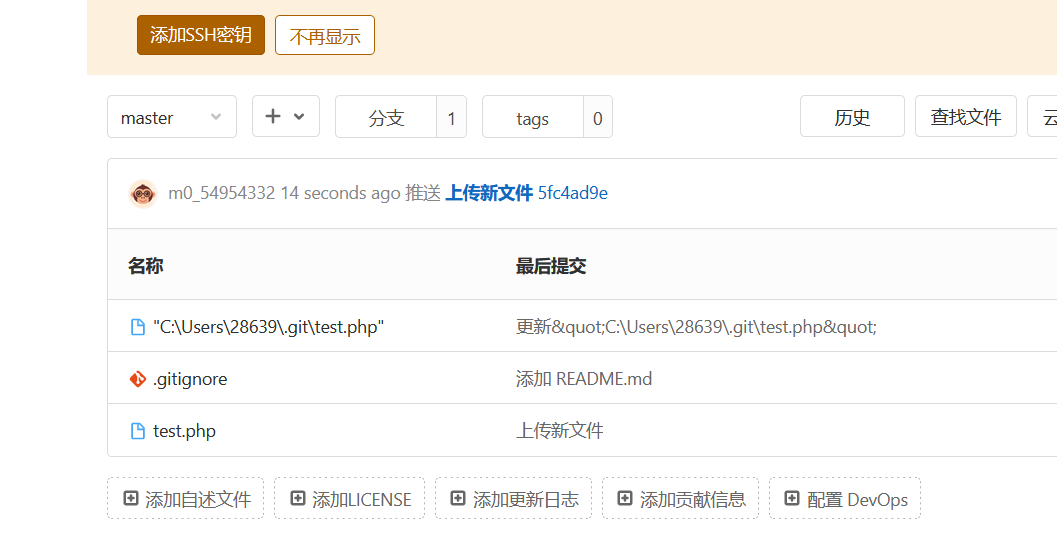Click the 添加贡献信息 button
Screen dimensions: 1057x559
coord(680,498)
